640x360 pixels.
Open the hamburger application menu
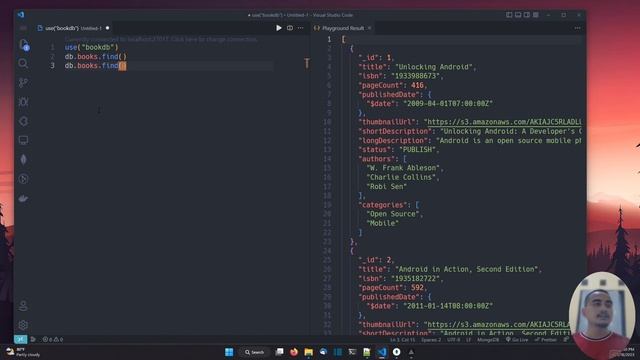tap(23, 28)
